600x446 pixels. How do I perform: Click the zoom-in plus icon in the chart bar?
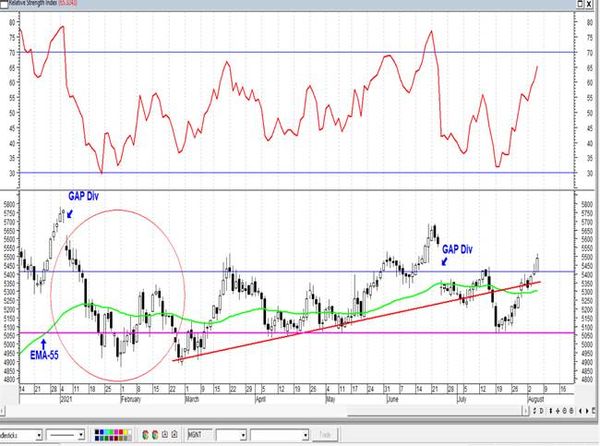(x=558, y=411)
